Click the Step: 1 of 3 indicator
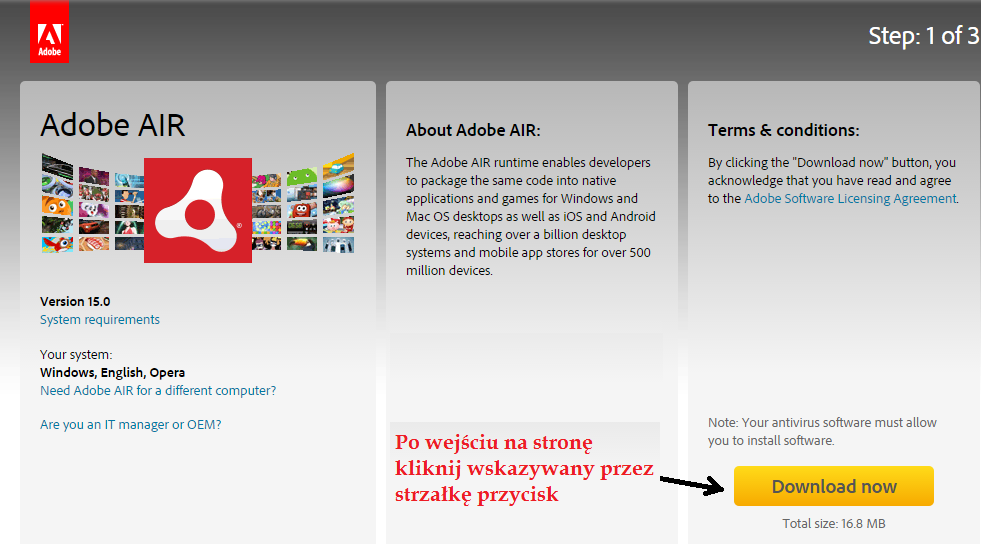981x546 pixels. coord(923,36)
